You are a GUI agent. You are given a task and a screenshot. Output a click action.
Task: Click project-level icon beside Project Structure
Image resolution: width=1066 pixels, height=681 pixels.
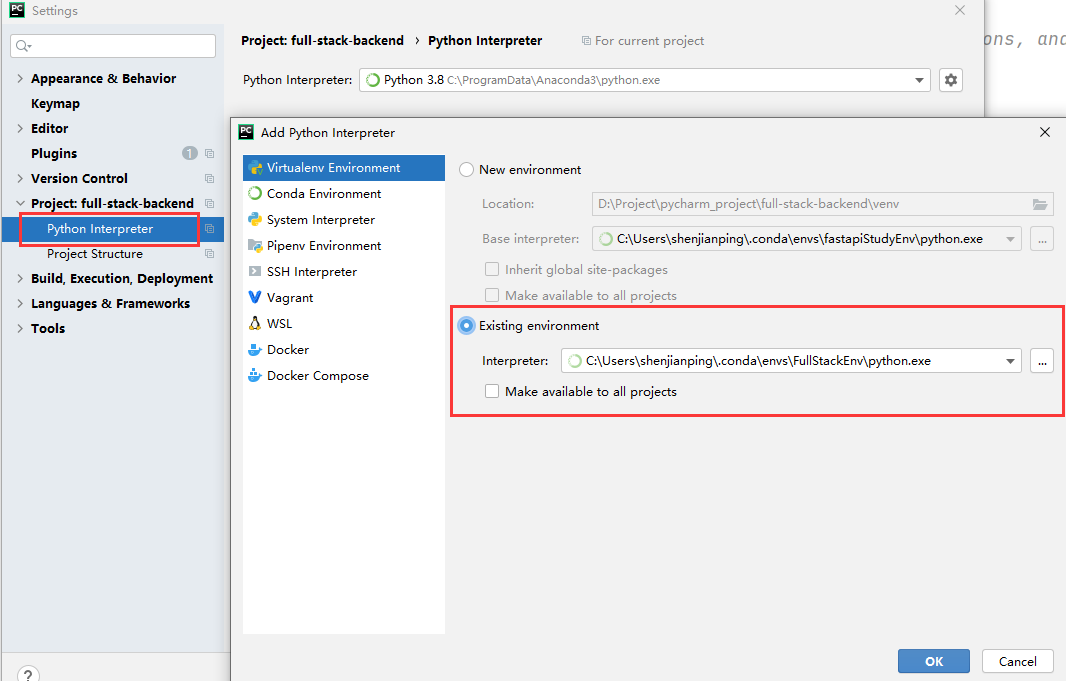coord(209,254)
